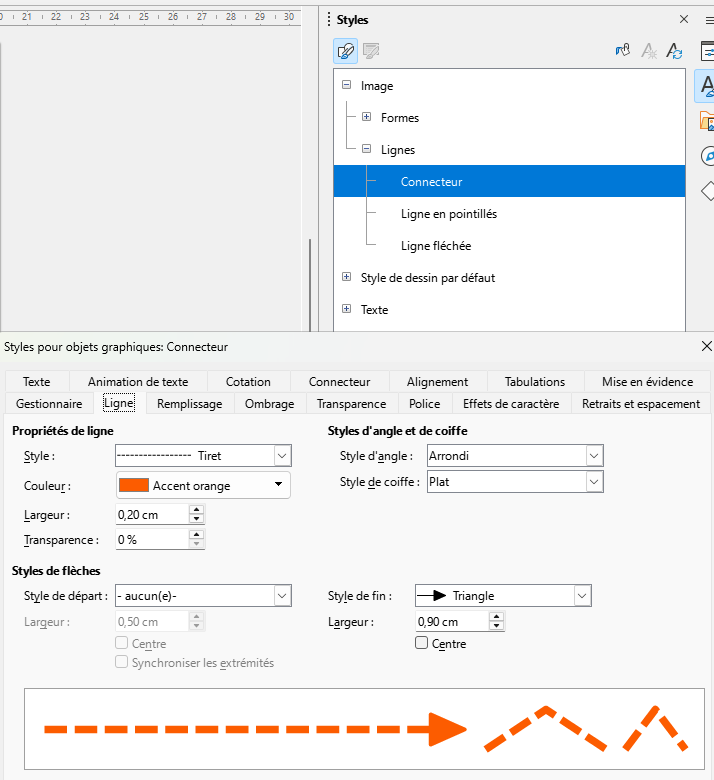Open the Gallery deck icon in sidebar

coord(707,121)
